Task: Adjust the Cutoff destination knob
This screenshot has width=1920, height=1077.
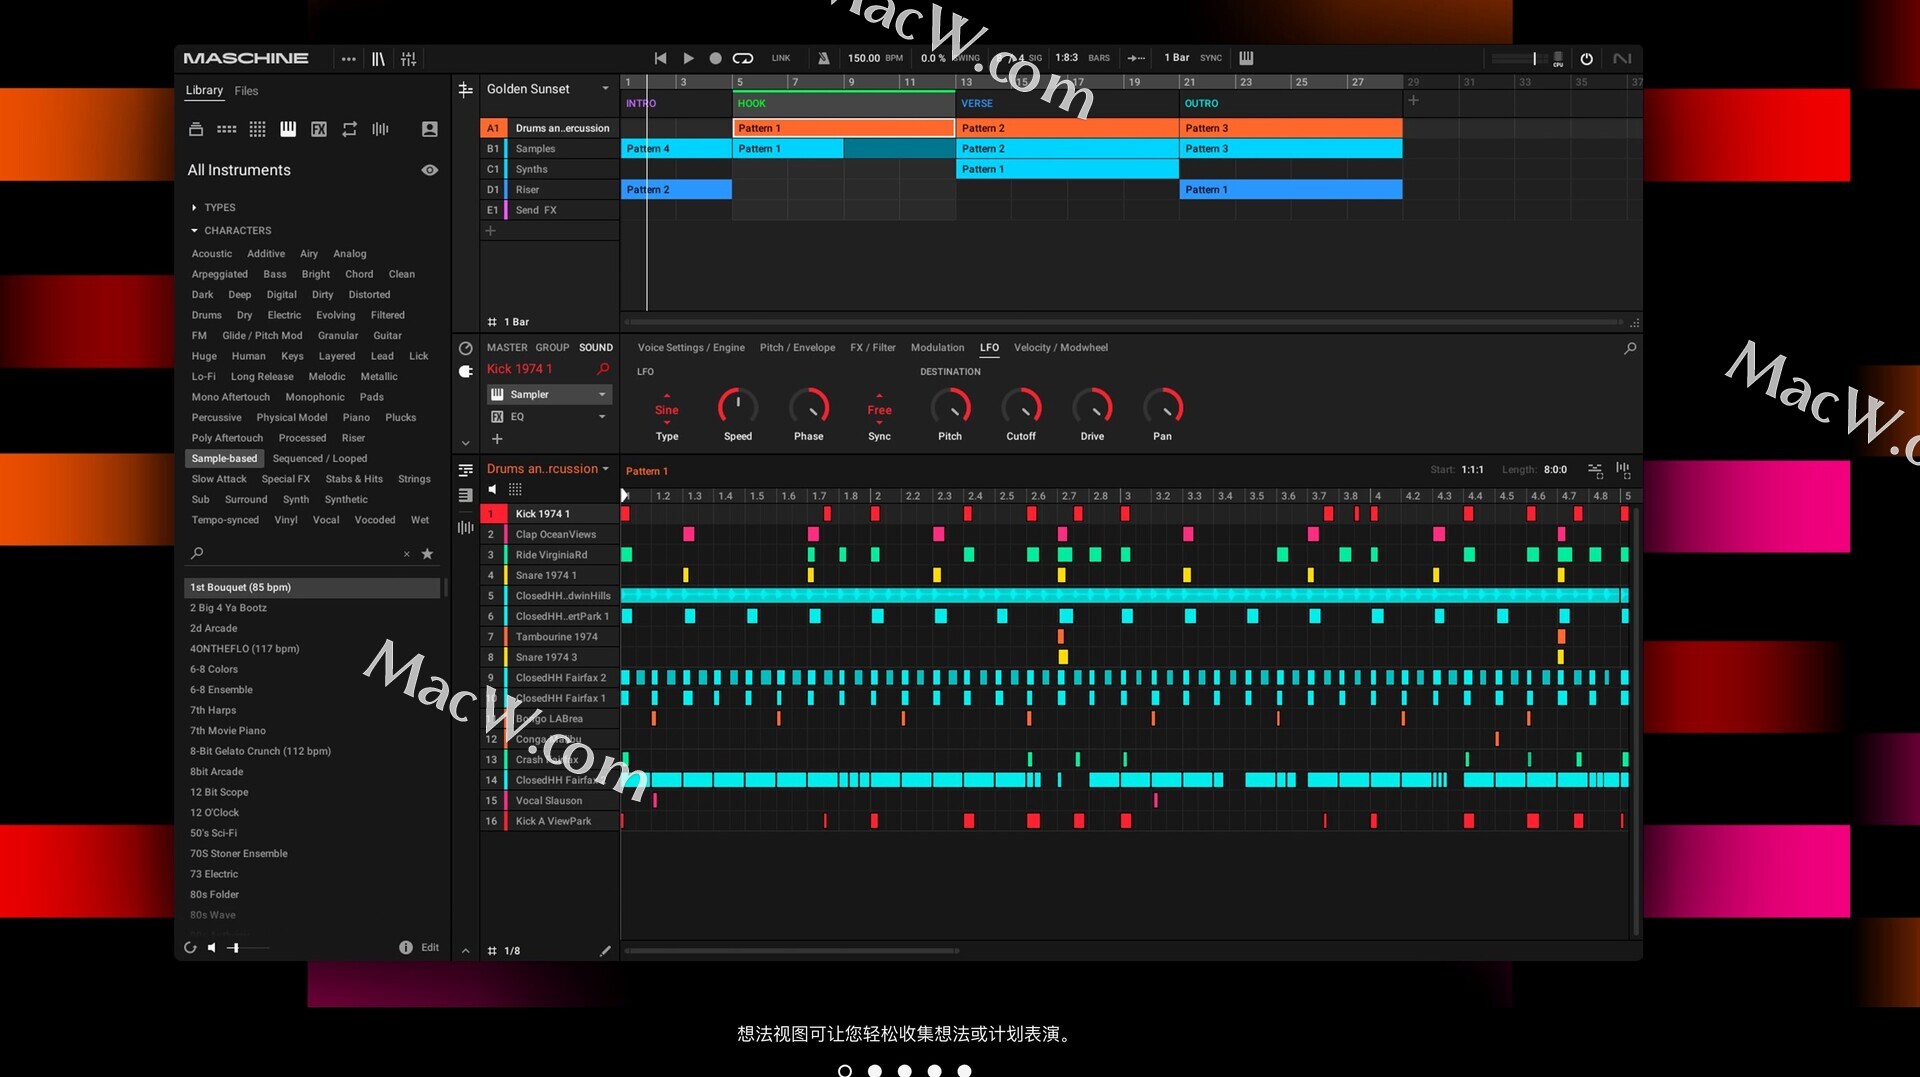Action: tap(1021, 407)
